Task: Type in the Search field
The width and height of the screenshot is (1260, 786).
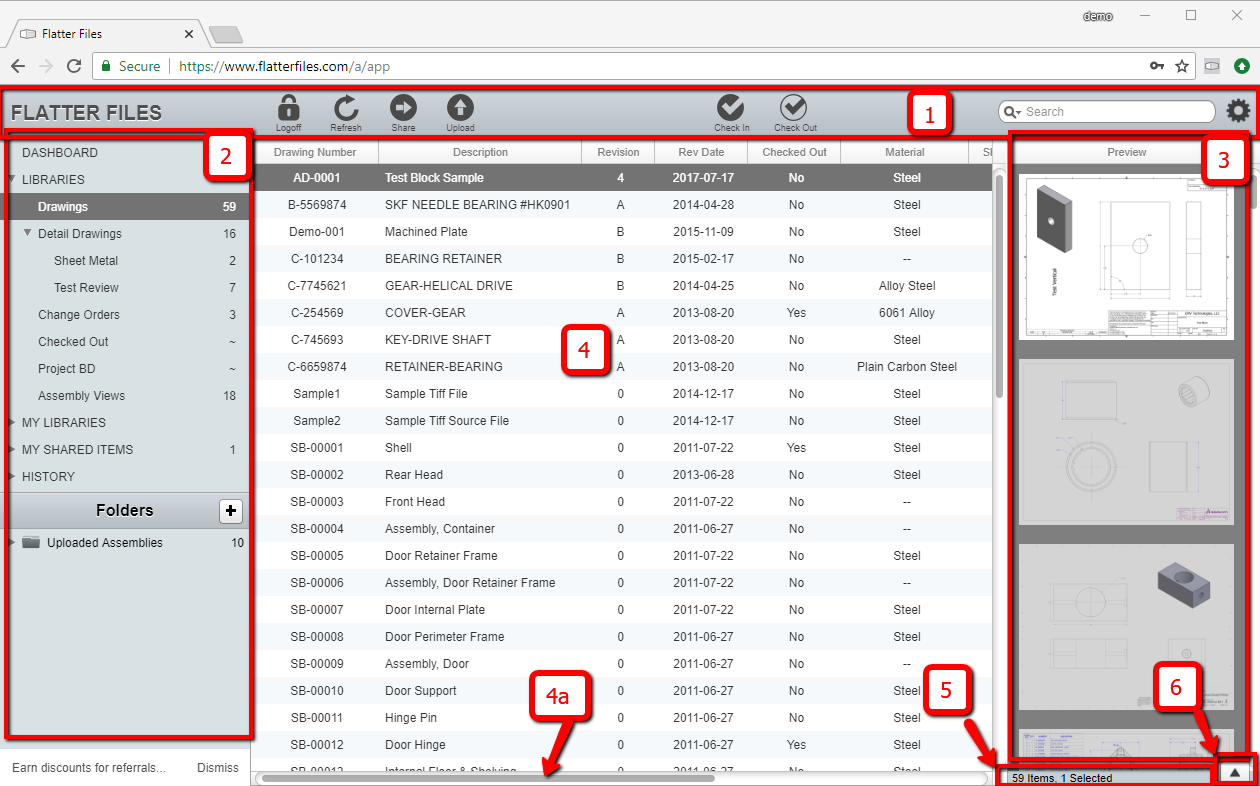Action: pyautogui.click(x=1107, y=112)
